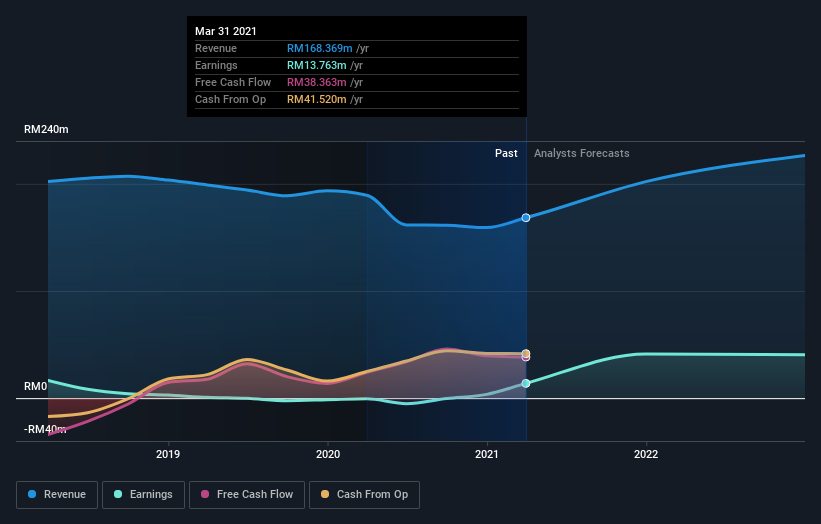The image size is (821, 524).
Task: Click the 2020 x-axis label
Action: (328, 454)
